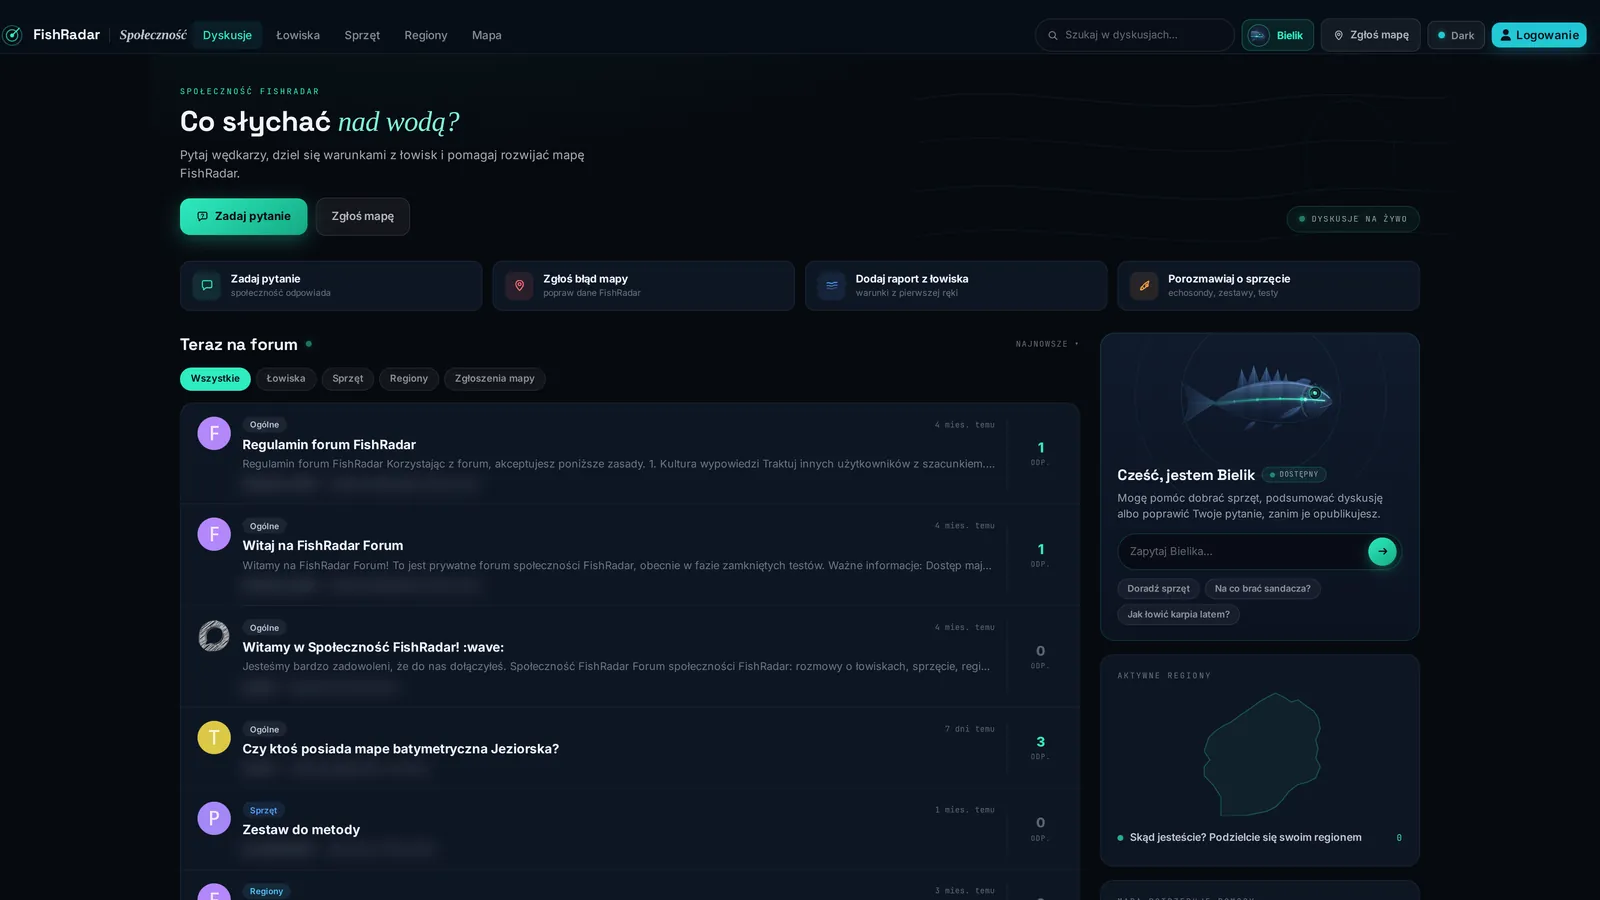This screenshot has width=1600, height=900.
Task: Filter forum by Regiony chip
Action: [409, 379]
